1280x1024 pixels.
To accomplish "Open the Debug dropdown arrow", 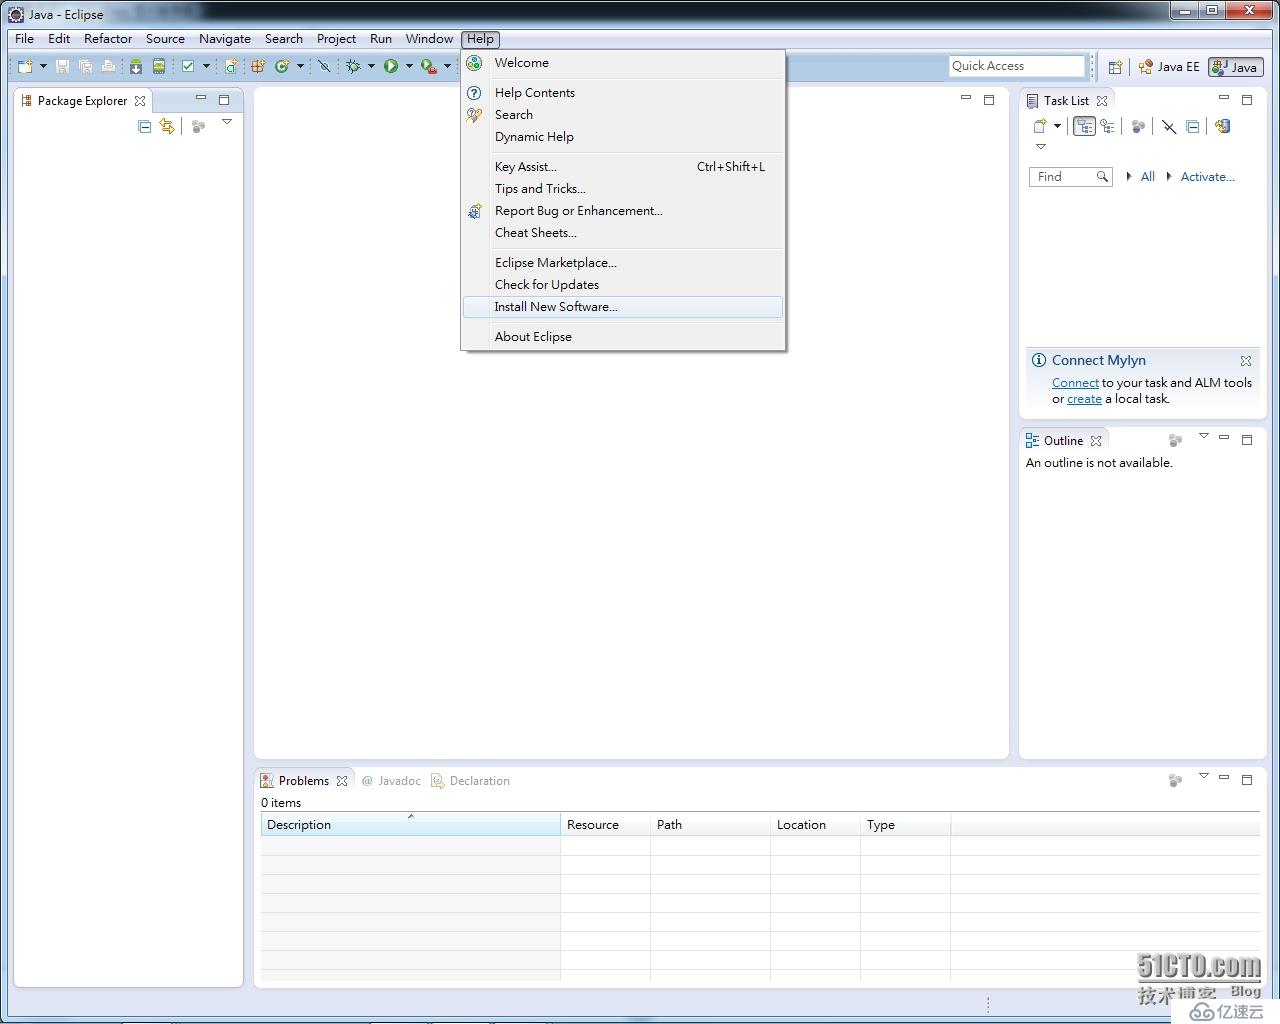I will [x=371, y=66].
